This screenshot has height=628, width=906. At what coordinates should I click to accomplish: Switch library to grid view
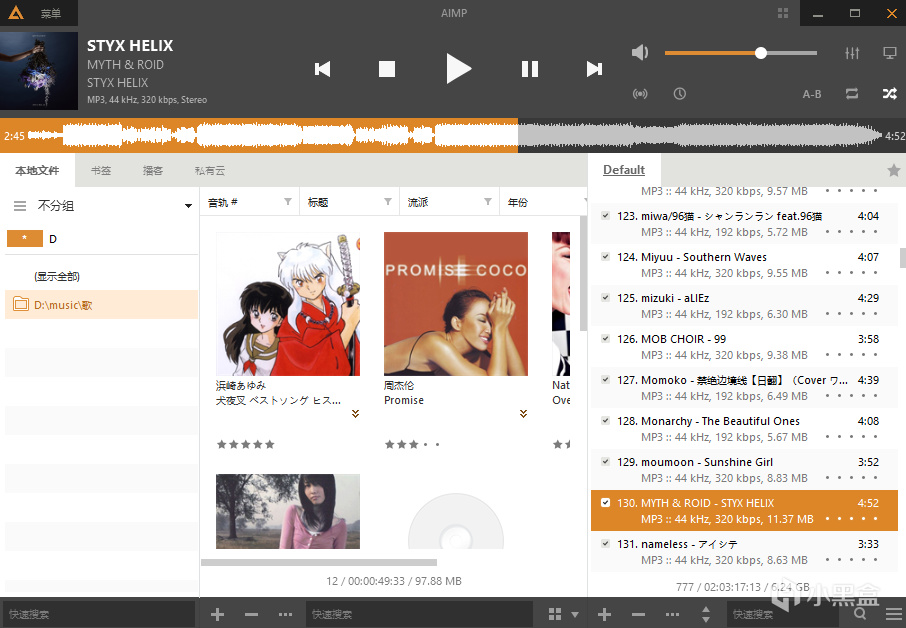555,614
